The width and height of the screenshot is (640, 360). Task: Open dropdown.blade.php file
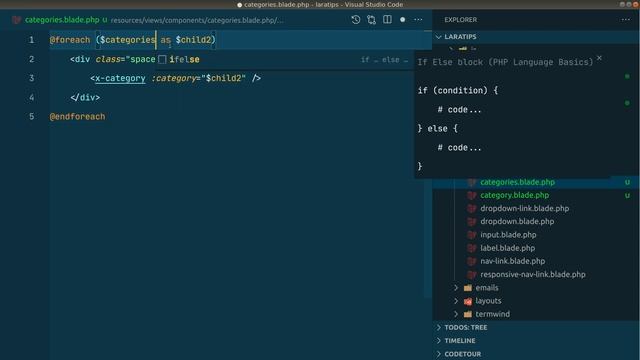coord(517,221)
